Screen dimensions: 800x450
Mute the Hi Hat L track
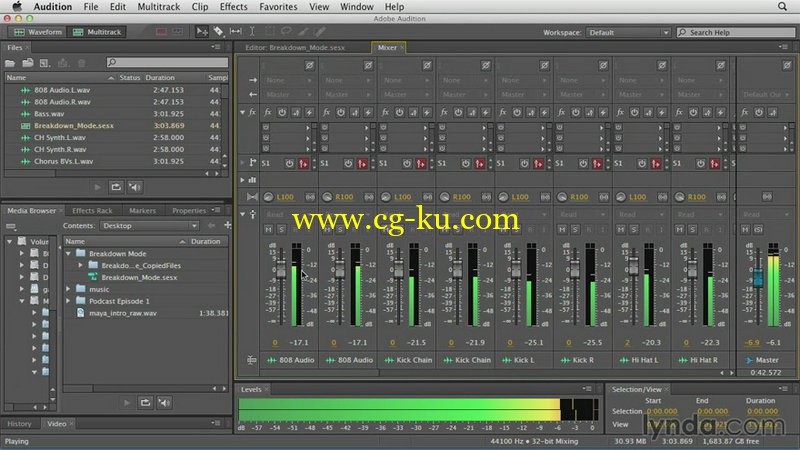[621, 230]
